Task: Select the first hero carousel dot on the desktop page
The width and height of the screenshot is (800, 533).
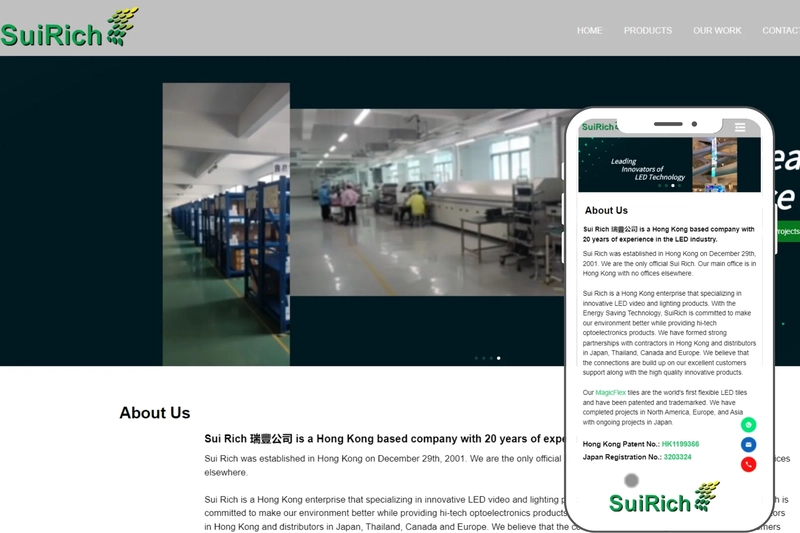Action: tap(477, 358)
